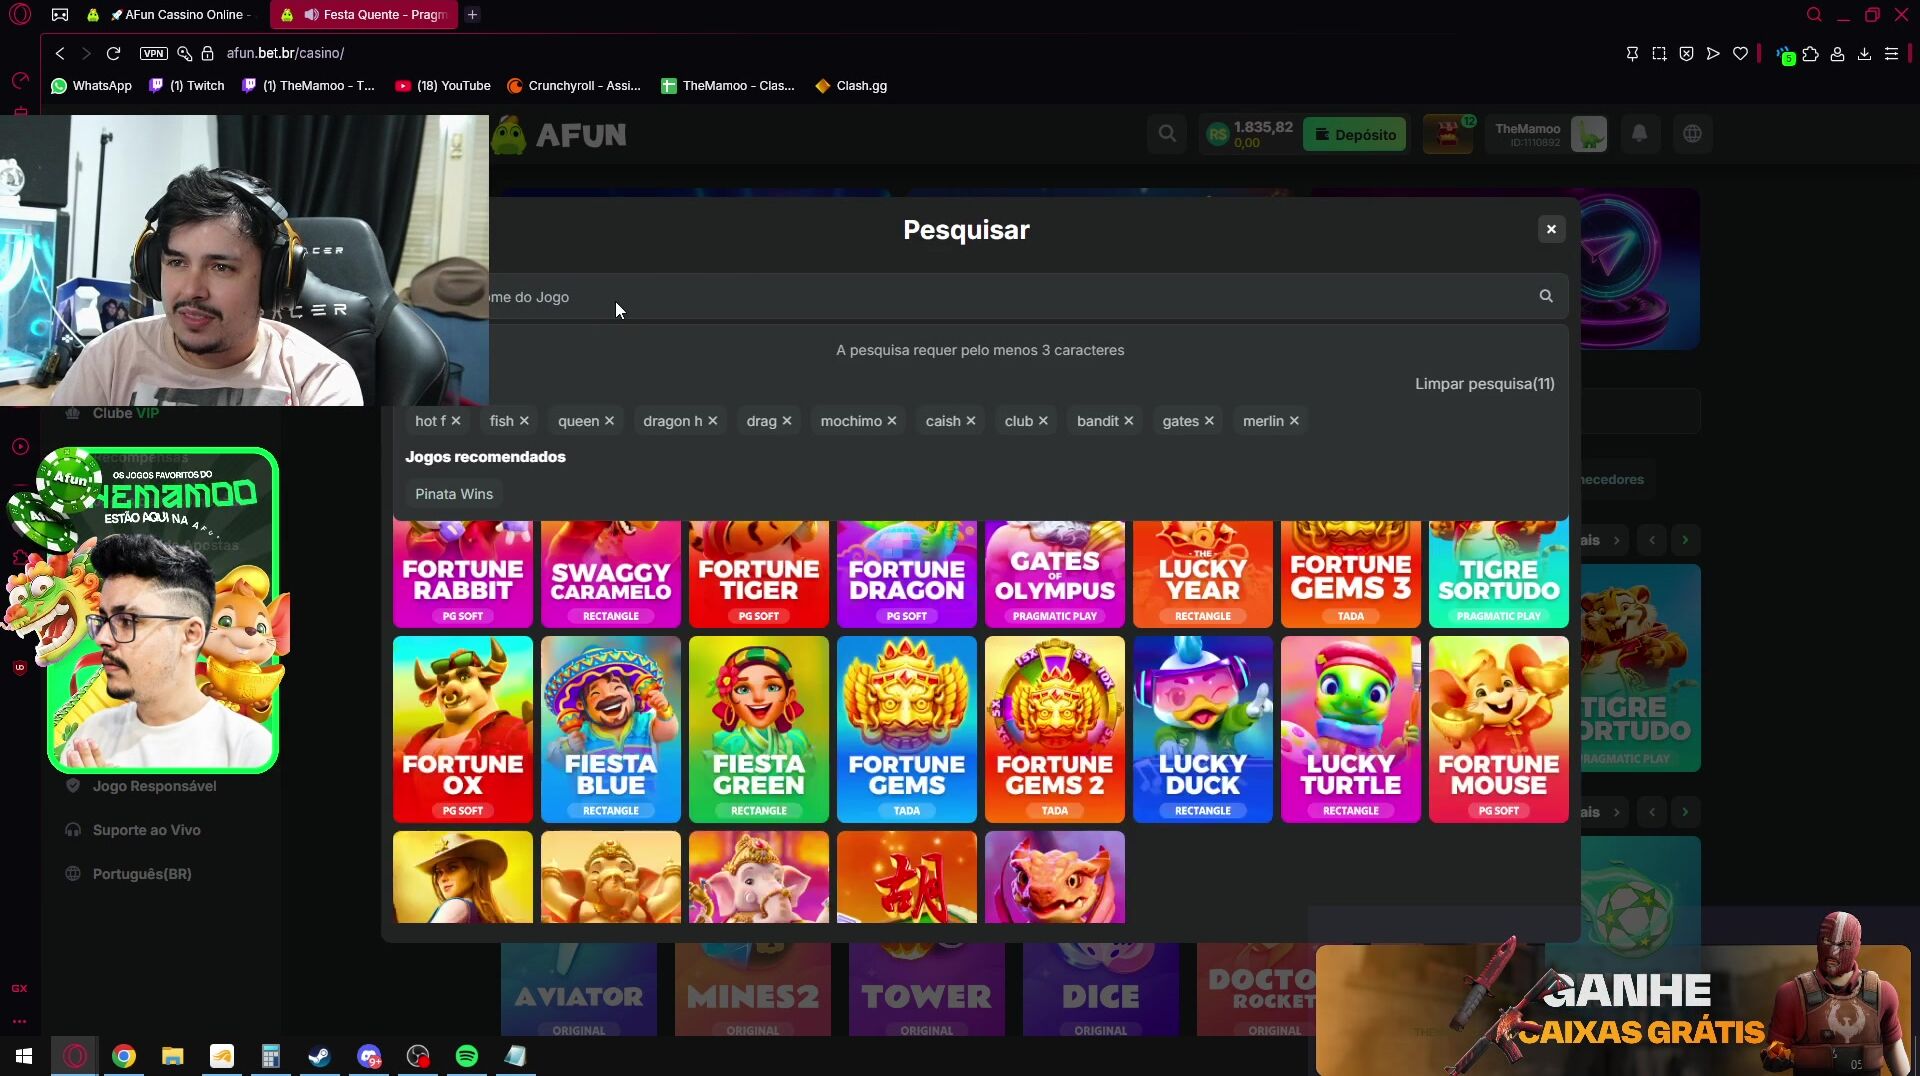This screenshot has height=1076, width=1920.
Task: Remove the 'dragon h' search tag
Action: 712,421
